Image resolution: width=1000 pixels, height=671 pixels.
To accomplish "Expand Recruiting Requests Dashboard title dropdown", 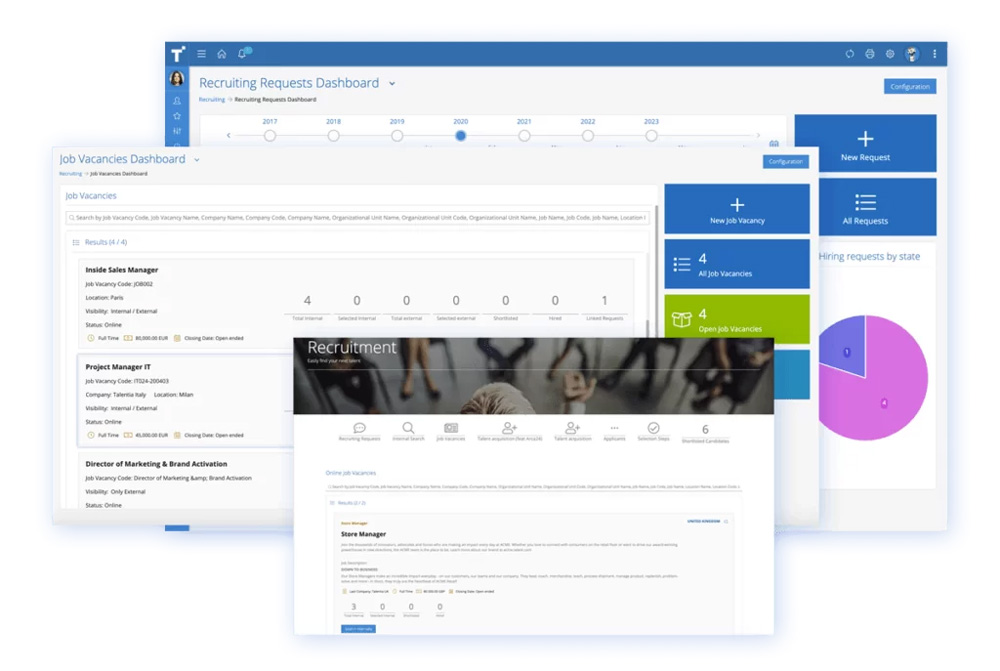I will (x=392, y=84).
